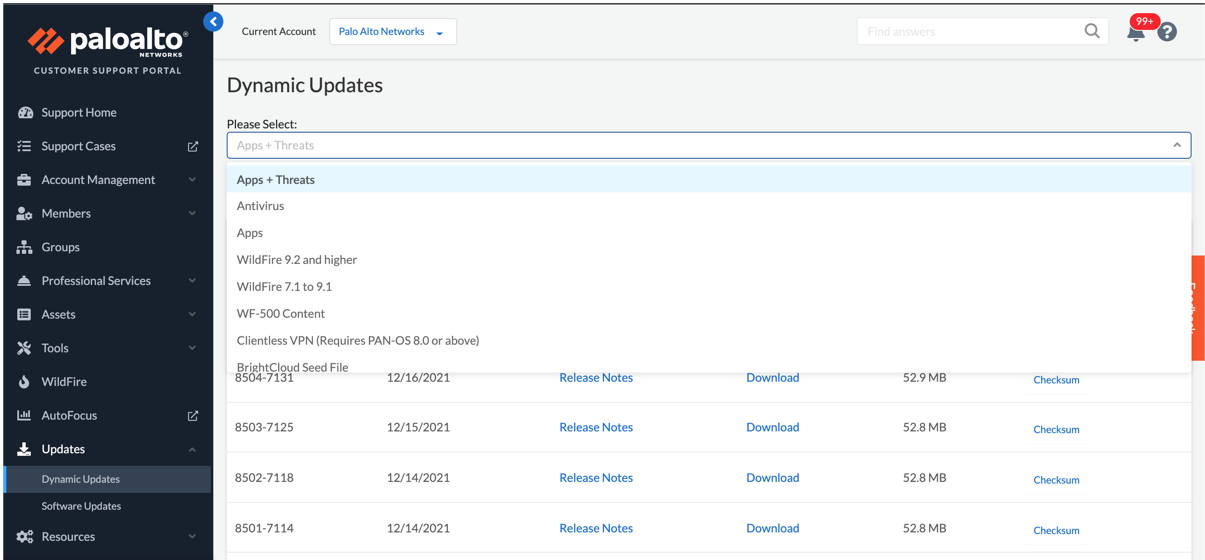Click the AutoFocus chart icon in sidebar

24,415
